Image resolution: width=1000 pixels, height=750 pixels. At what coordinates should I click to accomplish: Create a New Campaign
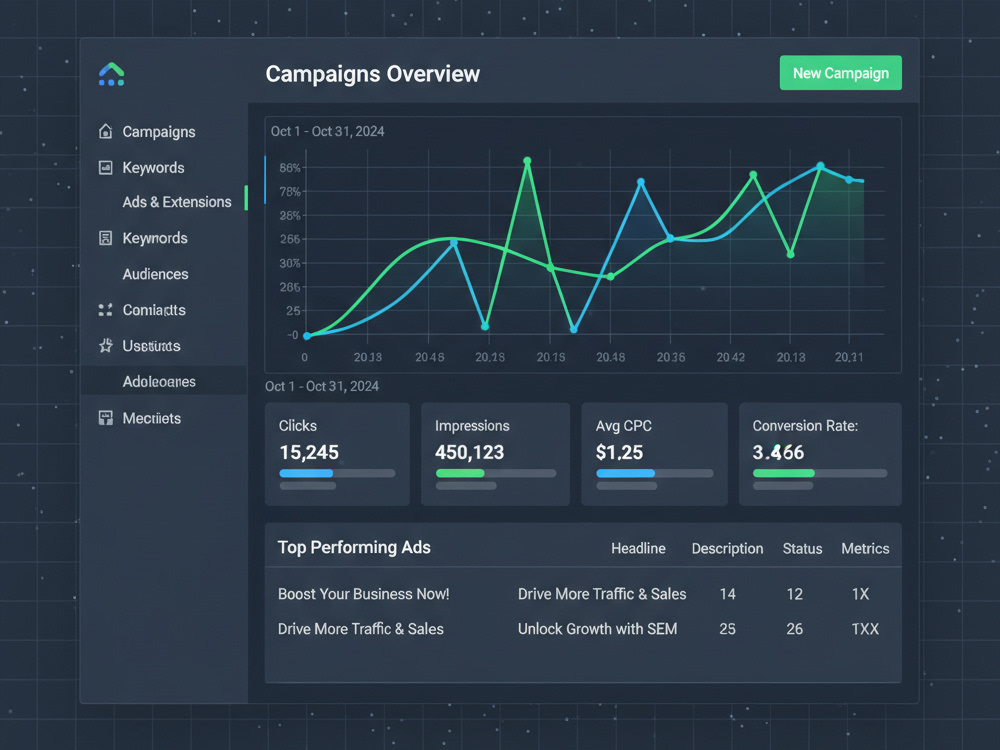(841, 73)
